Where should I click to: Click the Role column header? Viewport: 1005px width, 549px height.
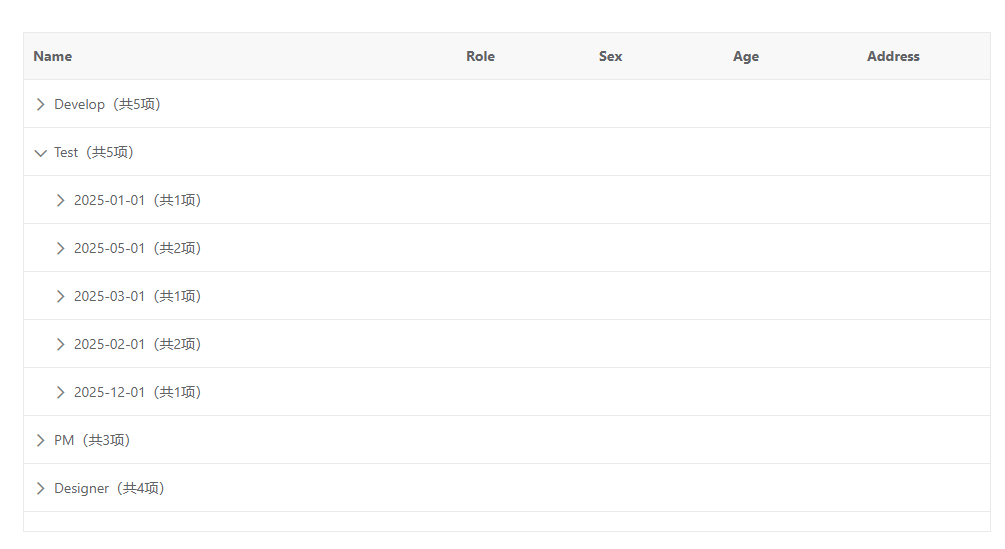tap(480, 56)
